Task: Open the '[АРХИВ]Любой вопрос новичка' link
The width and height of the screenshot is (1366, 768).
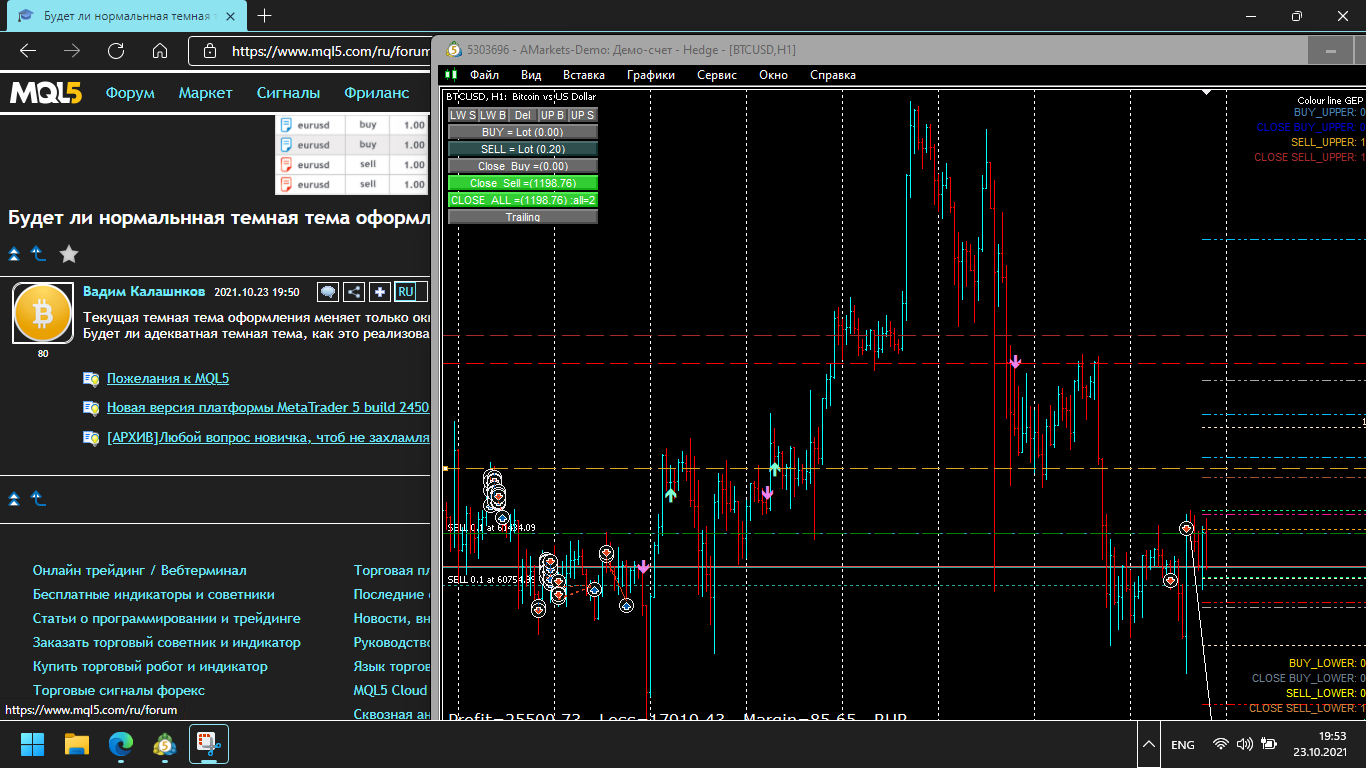Action: (x=268, y=437)
